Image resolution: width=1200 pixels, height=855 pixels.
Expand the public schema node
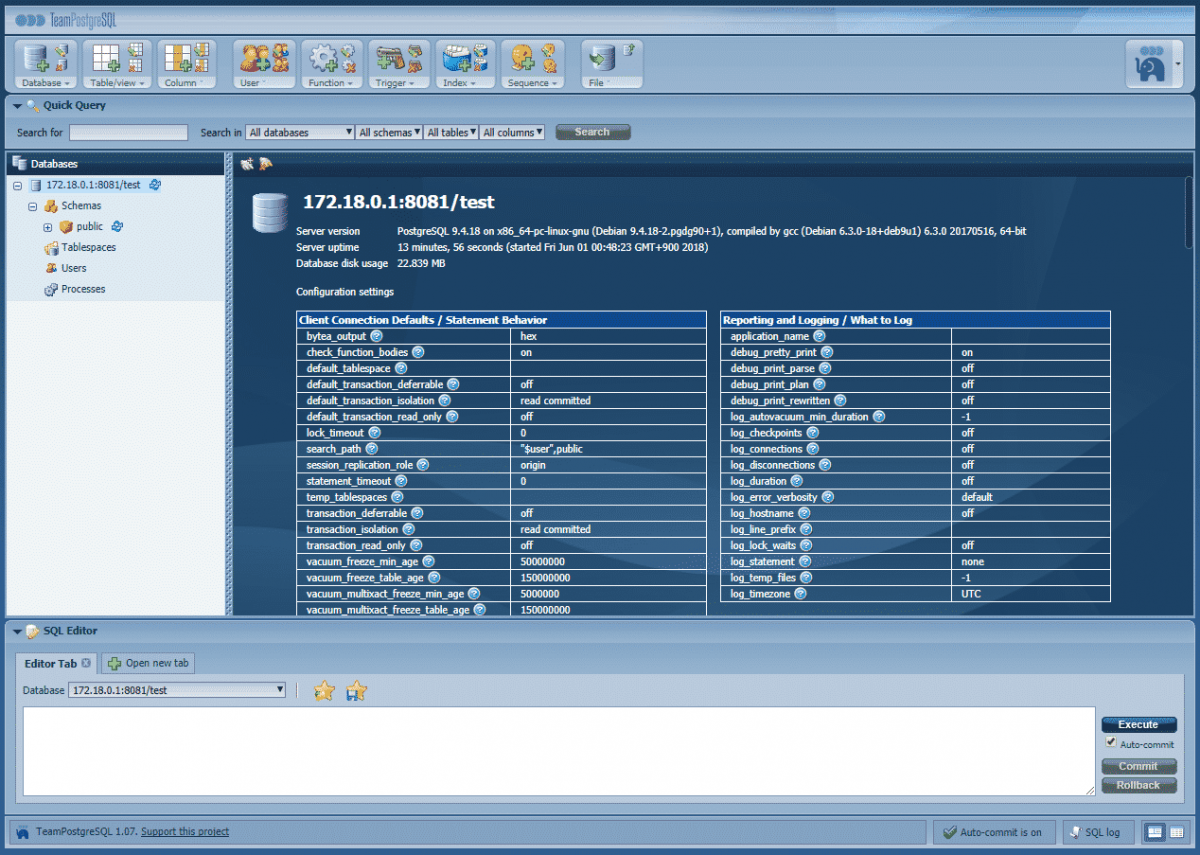tap(47, 227)
